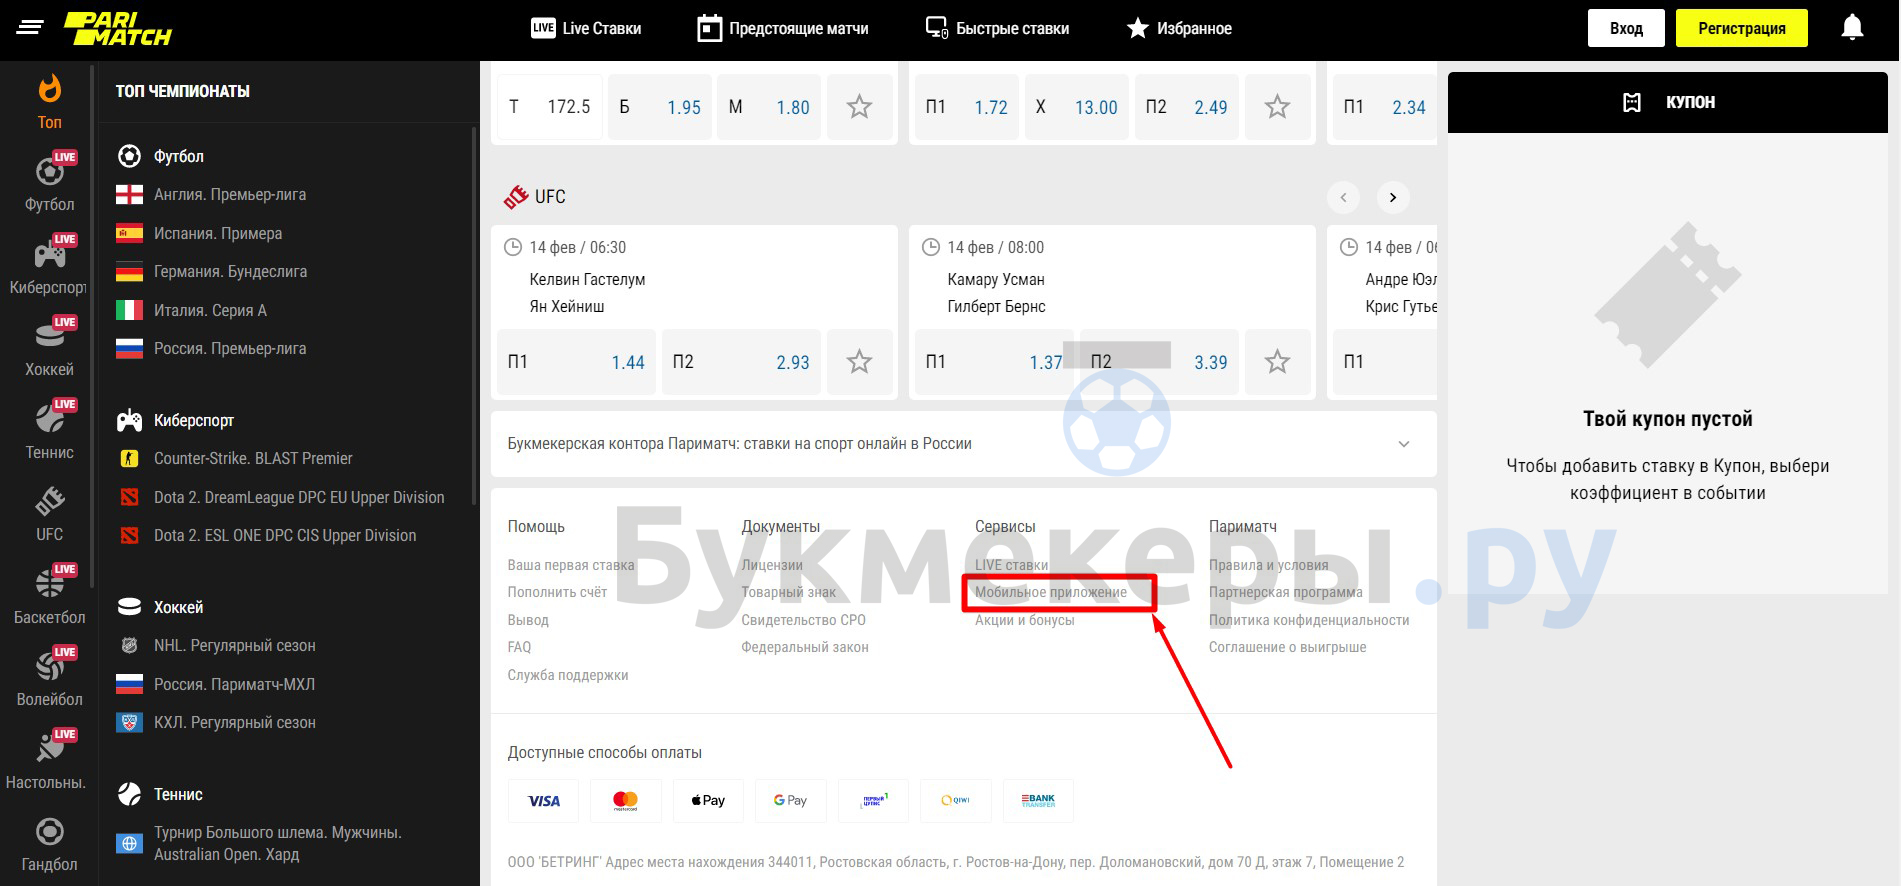Viewport: 1901px width, 886px height.
Task: Select П1 1.44 on Келвин Гастелум
Action: pos(576,362)
